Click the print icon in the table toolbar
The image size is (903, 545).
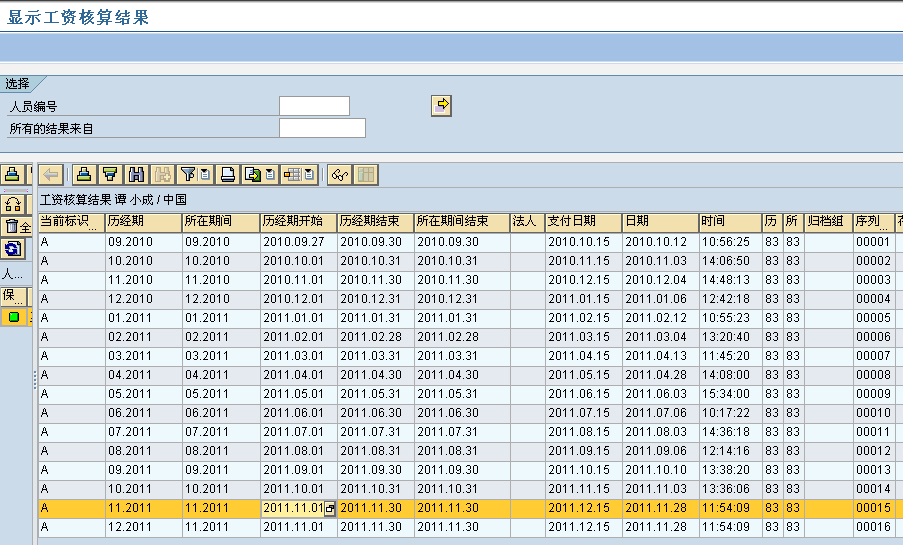point(228,174)
